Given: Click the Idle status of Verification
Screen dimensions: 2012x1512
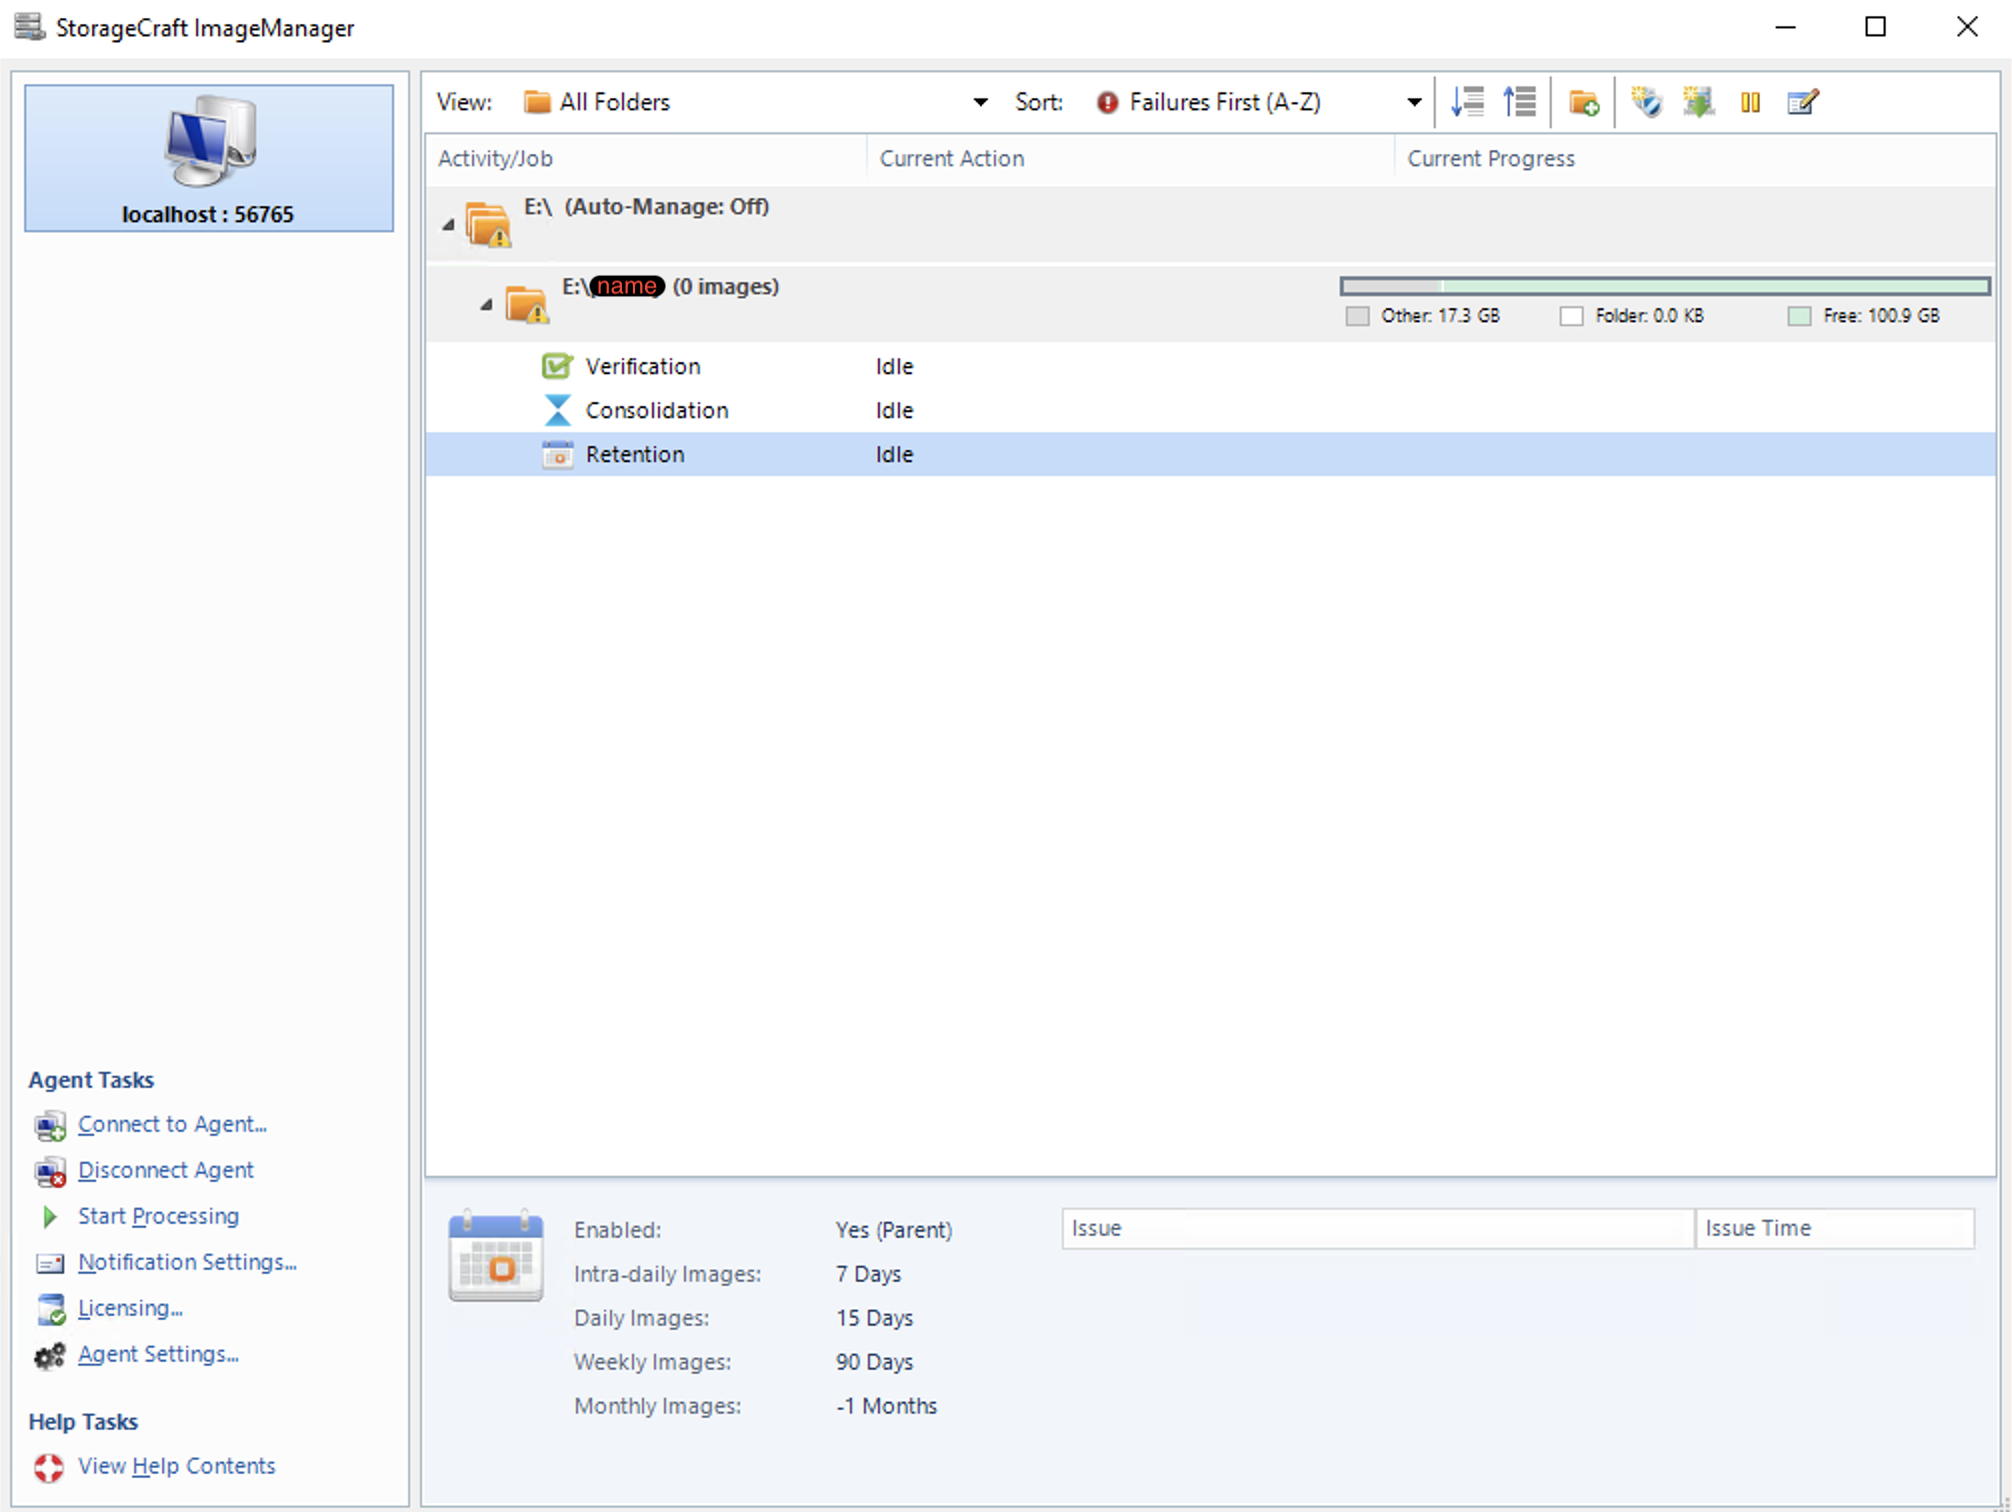Looking at the screenshot, I should click(x=895, y=366).
